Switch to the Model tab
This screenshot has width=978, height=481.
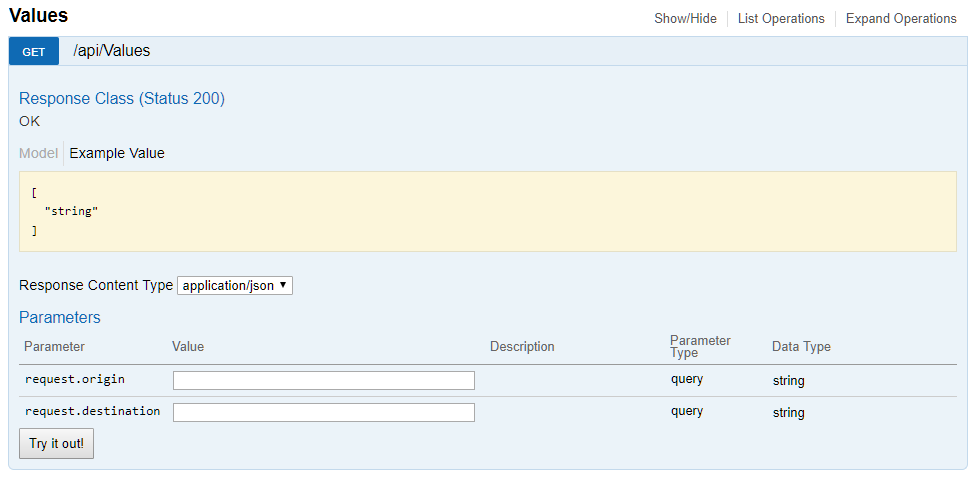38,153
